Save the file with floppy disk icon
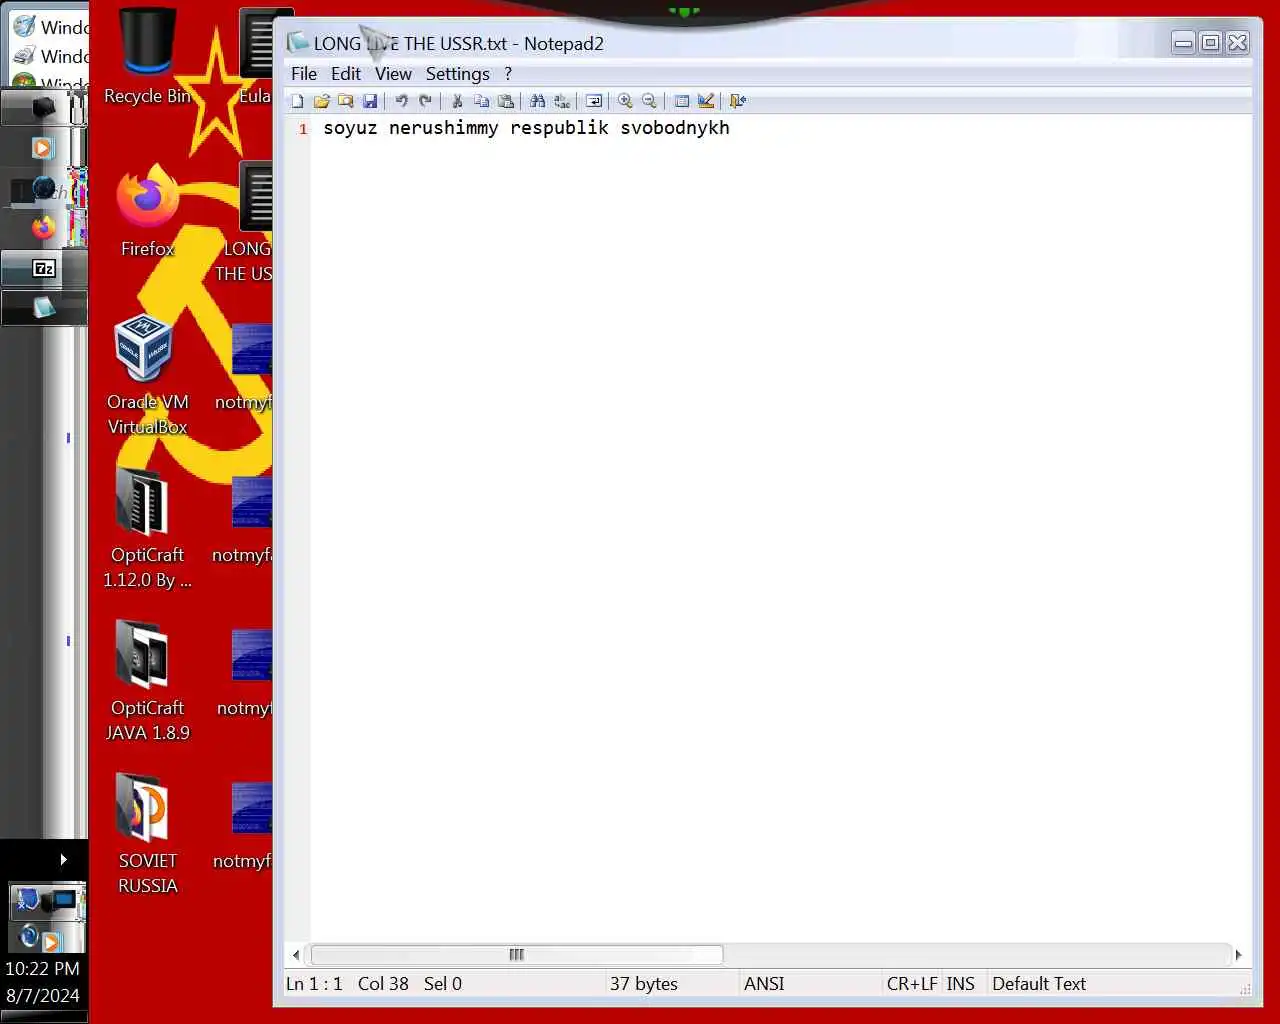 pyautogui.click(x=370, y=101)
